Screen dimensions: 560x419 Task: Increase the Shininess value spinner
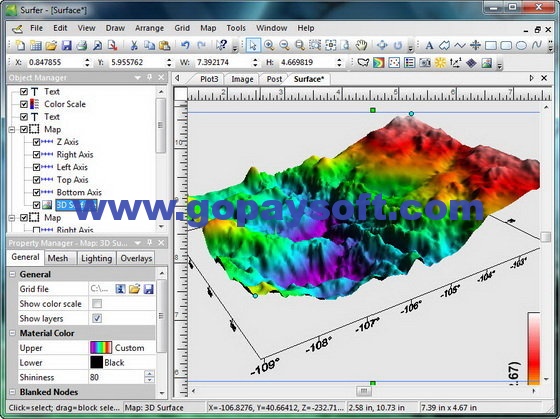149,374
